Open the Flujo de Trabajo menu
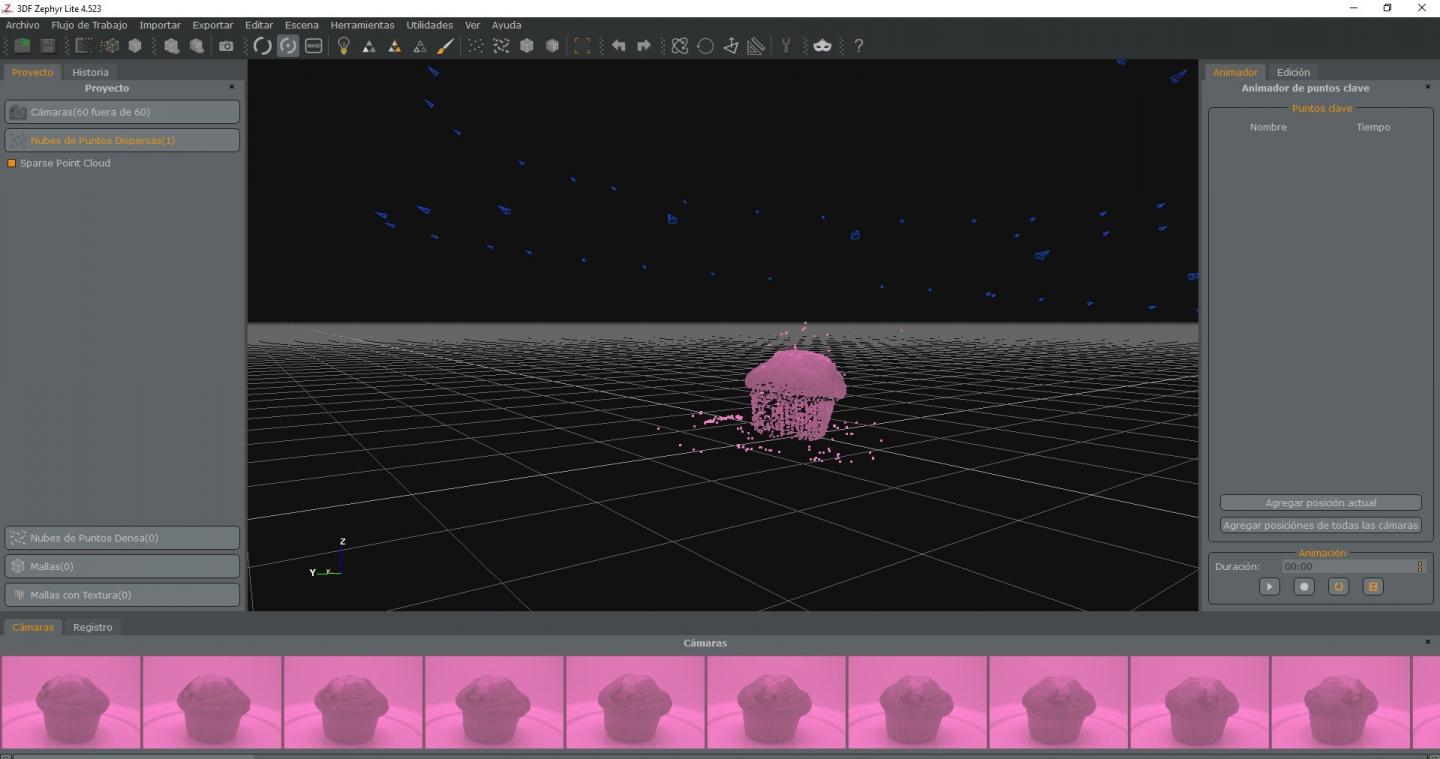The image size is (1440, 759). [89, 25]
